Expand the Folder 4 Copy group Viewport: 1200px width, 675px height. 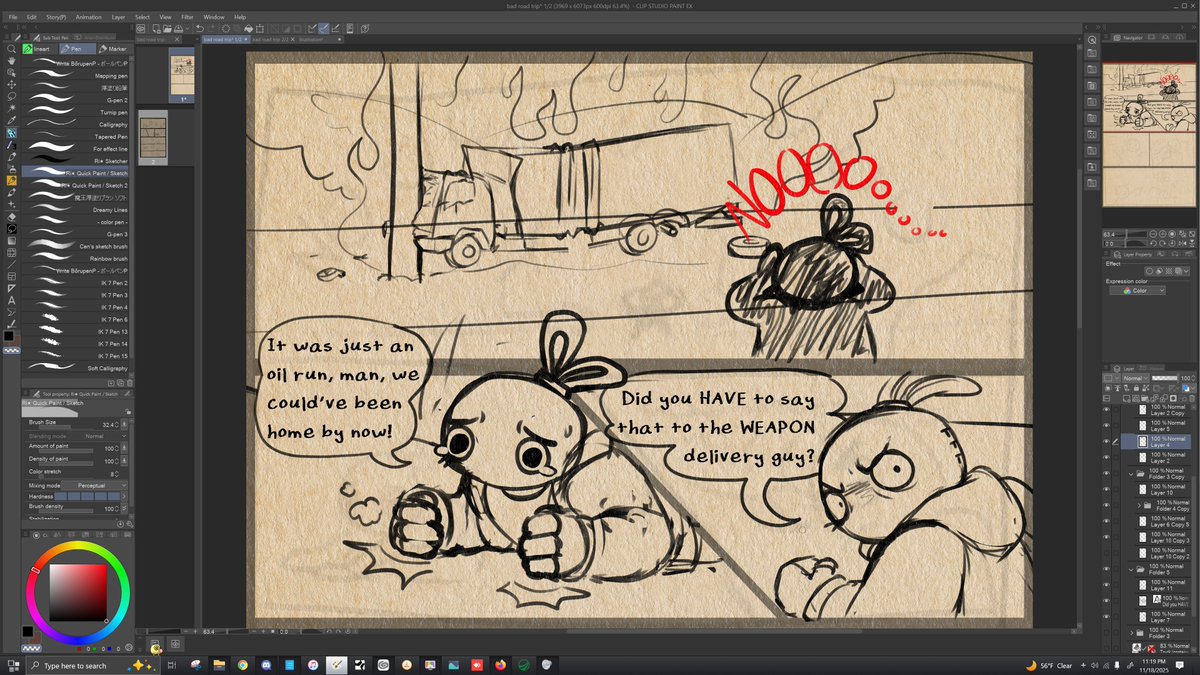coord(1139,505)
